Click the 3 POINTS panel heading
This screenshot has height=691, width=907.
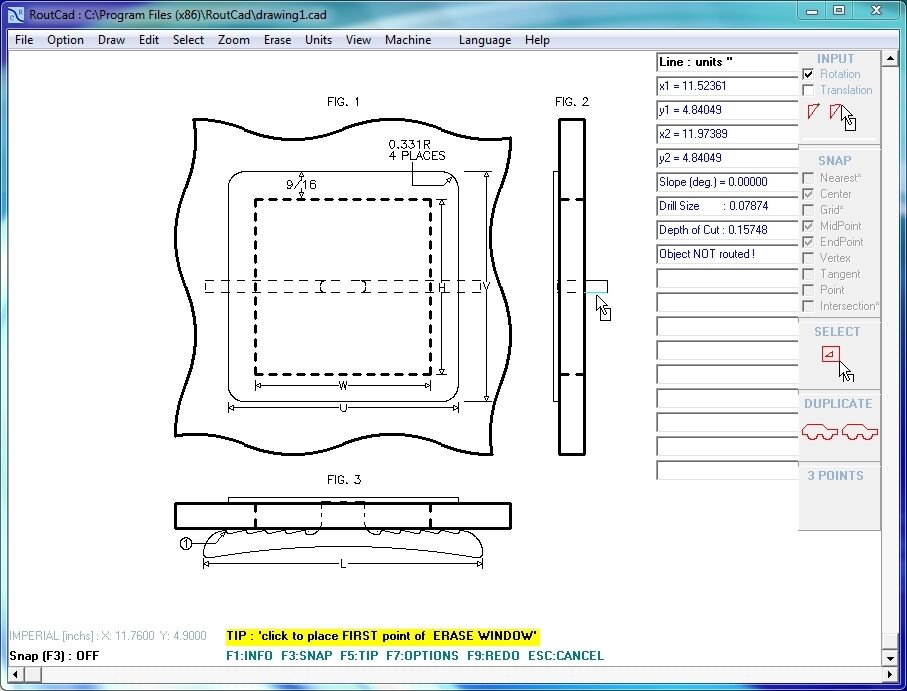point(835,475)
